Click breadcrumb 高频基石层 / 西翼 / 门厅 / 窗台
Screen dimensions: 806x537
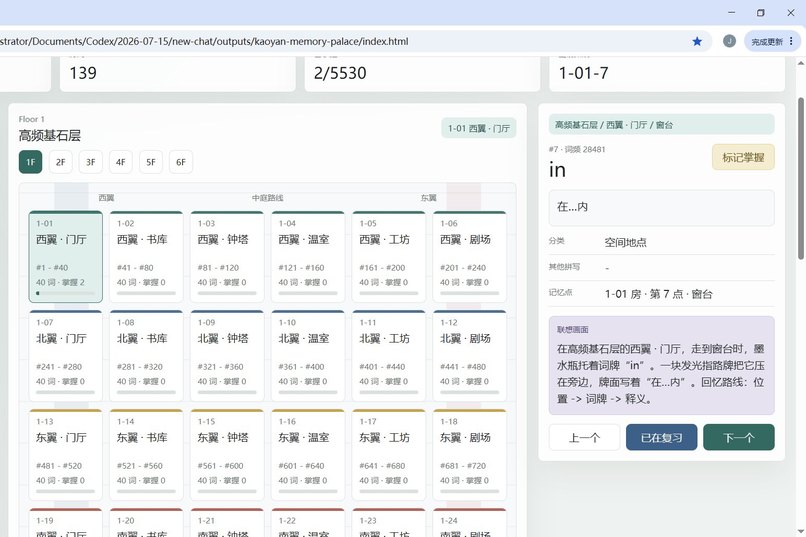tap(662, 124)
